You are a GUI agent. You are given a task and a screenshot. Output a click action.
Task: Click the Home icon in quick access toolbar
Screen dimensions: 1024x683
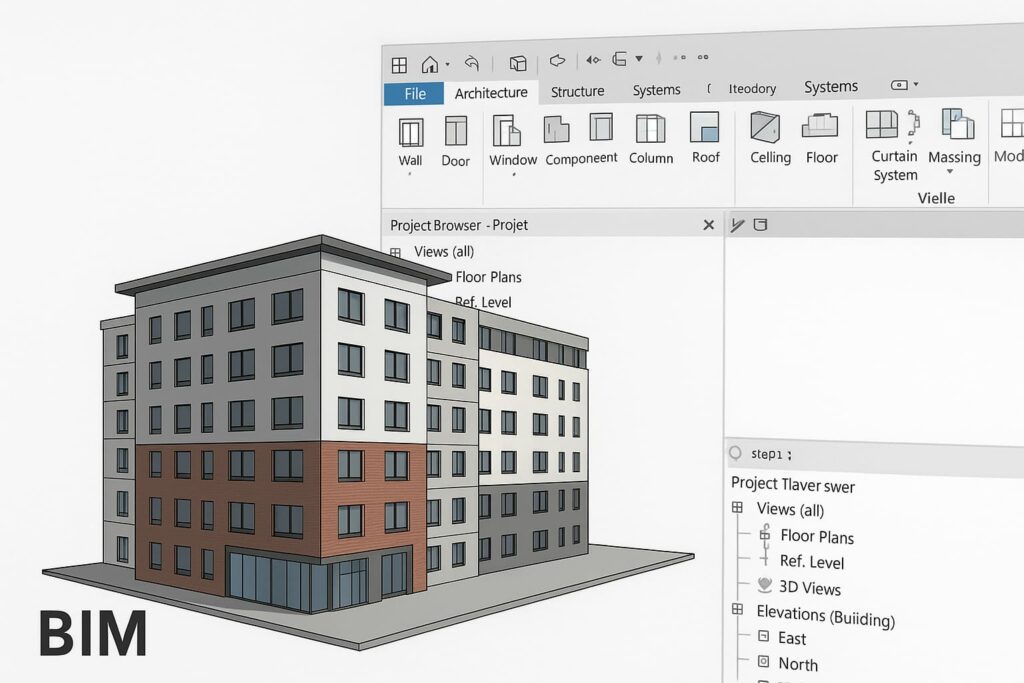click(430, 64)
